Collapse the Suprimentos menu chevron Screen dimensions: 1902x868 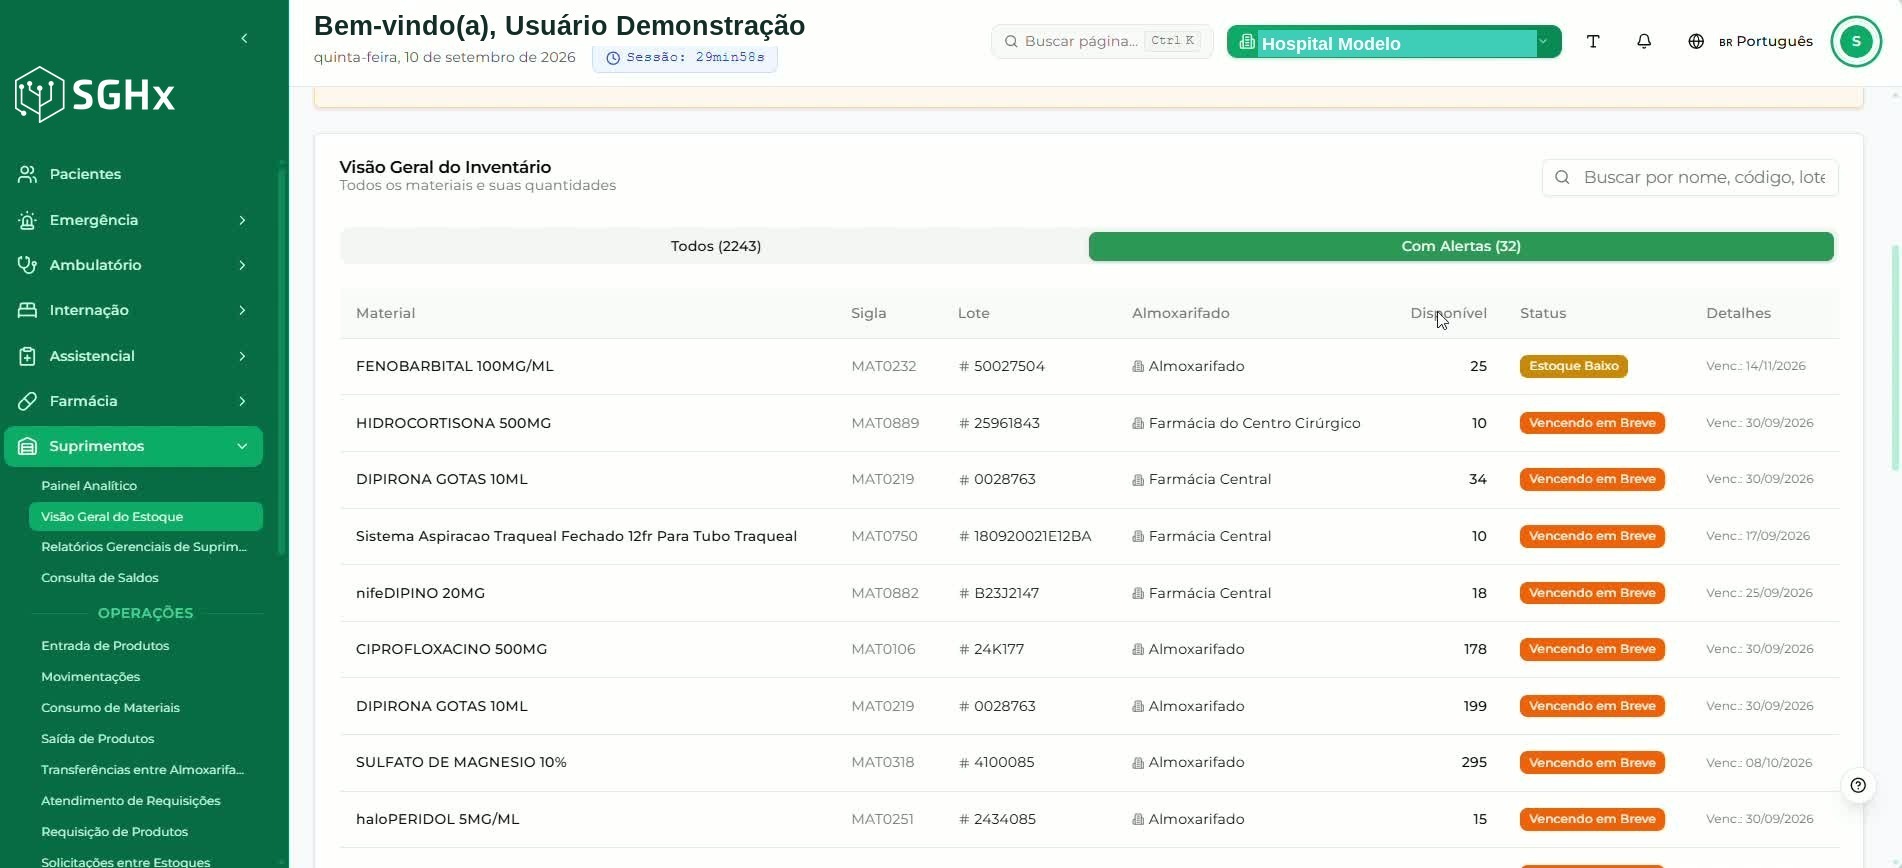pyautogui.click(x=242, y=446)
